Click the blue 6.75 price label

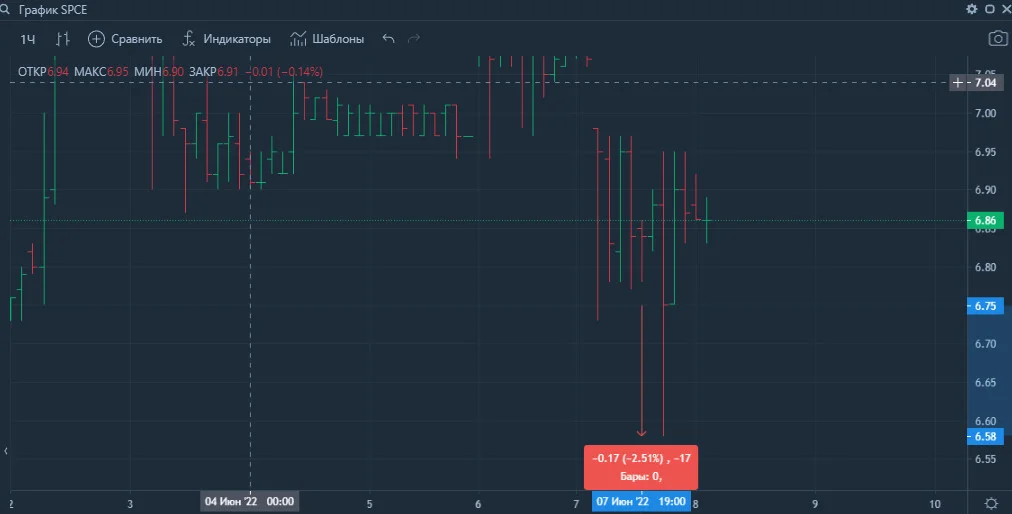click(985, 306)
